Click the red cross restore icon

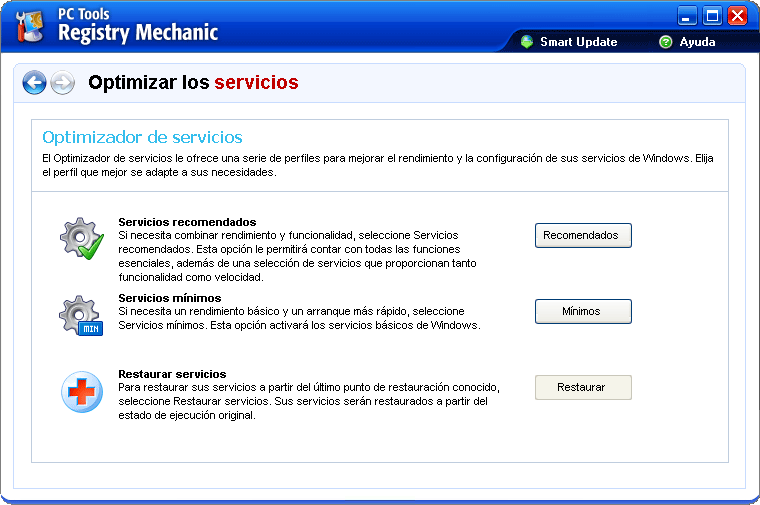point(79,391)
